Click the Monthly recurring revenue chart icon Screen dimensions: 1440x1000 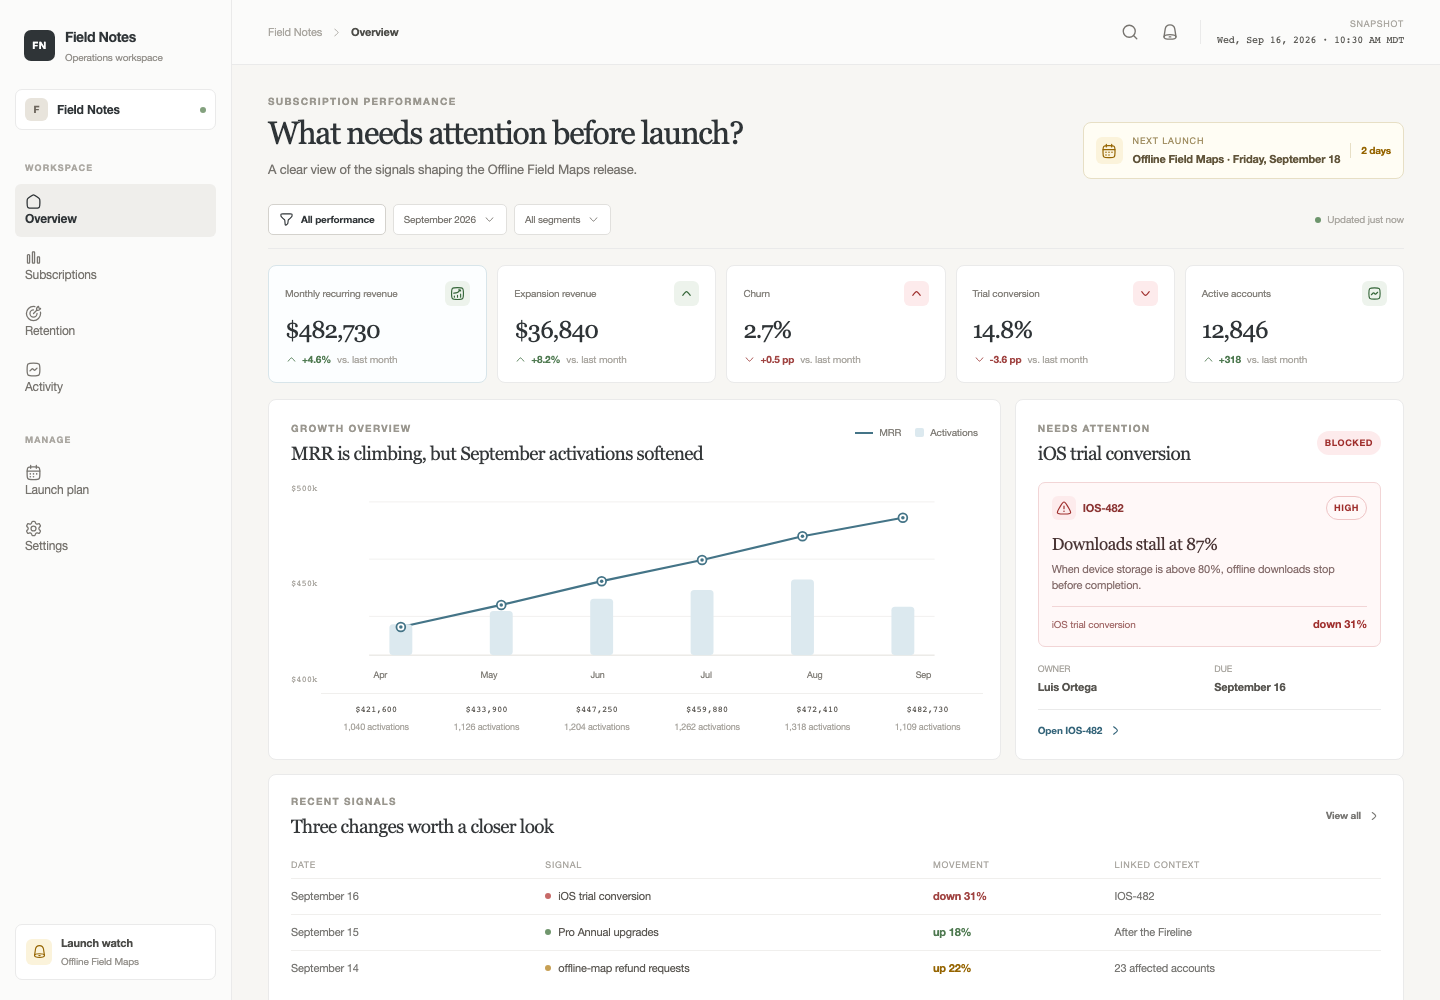pyautogui.click(x=457, y=293)
